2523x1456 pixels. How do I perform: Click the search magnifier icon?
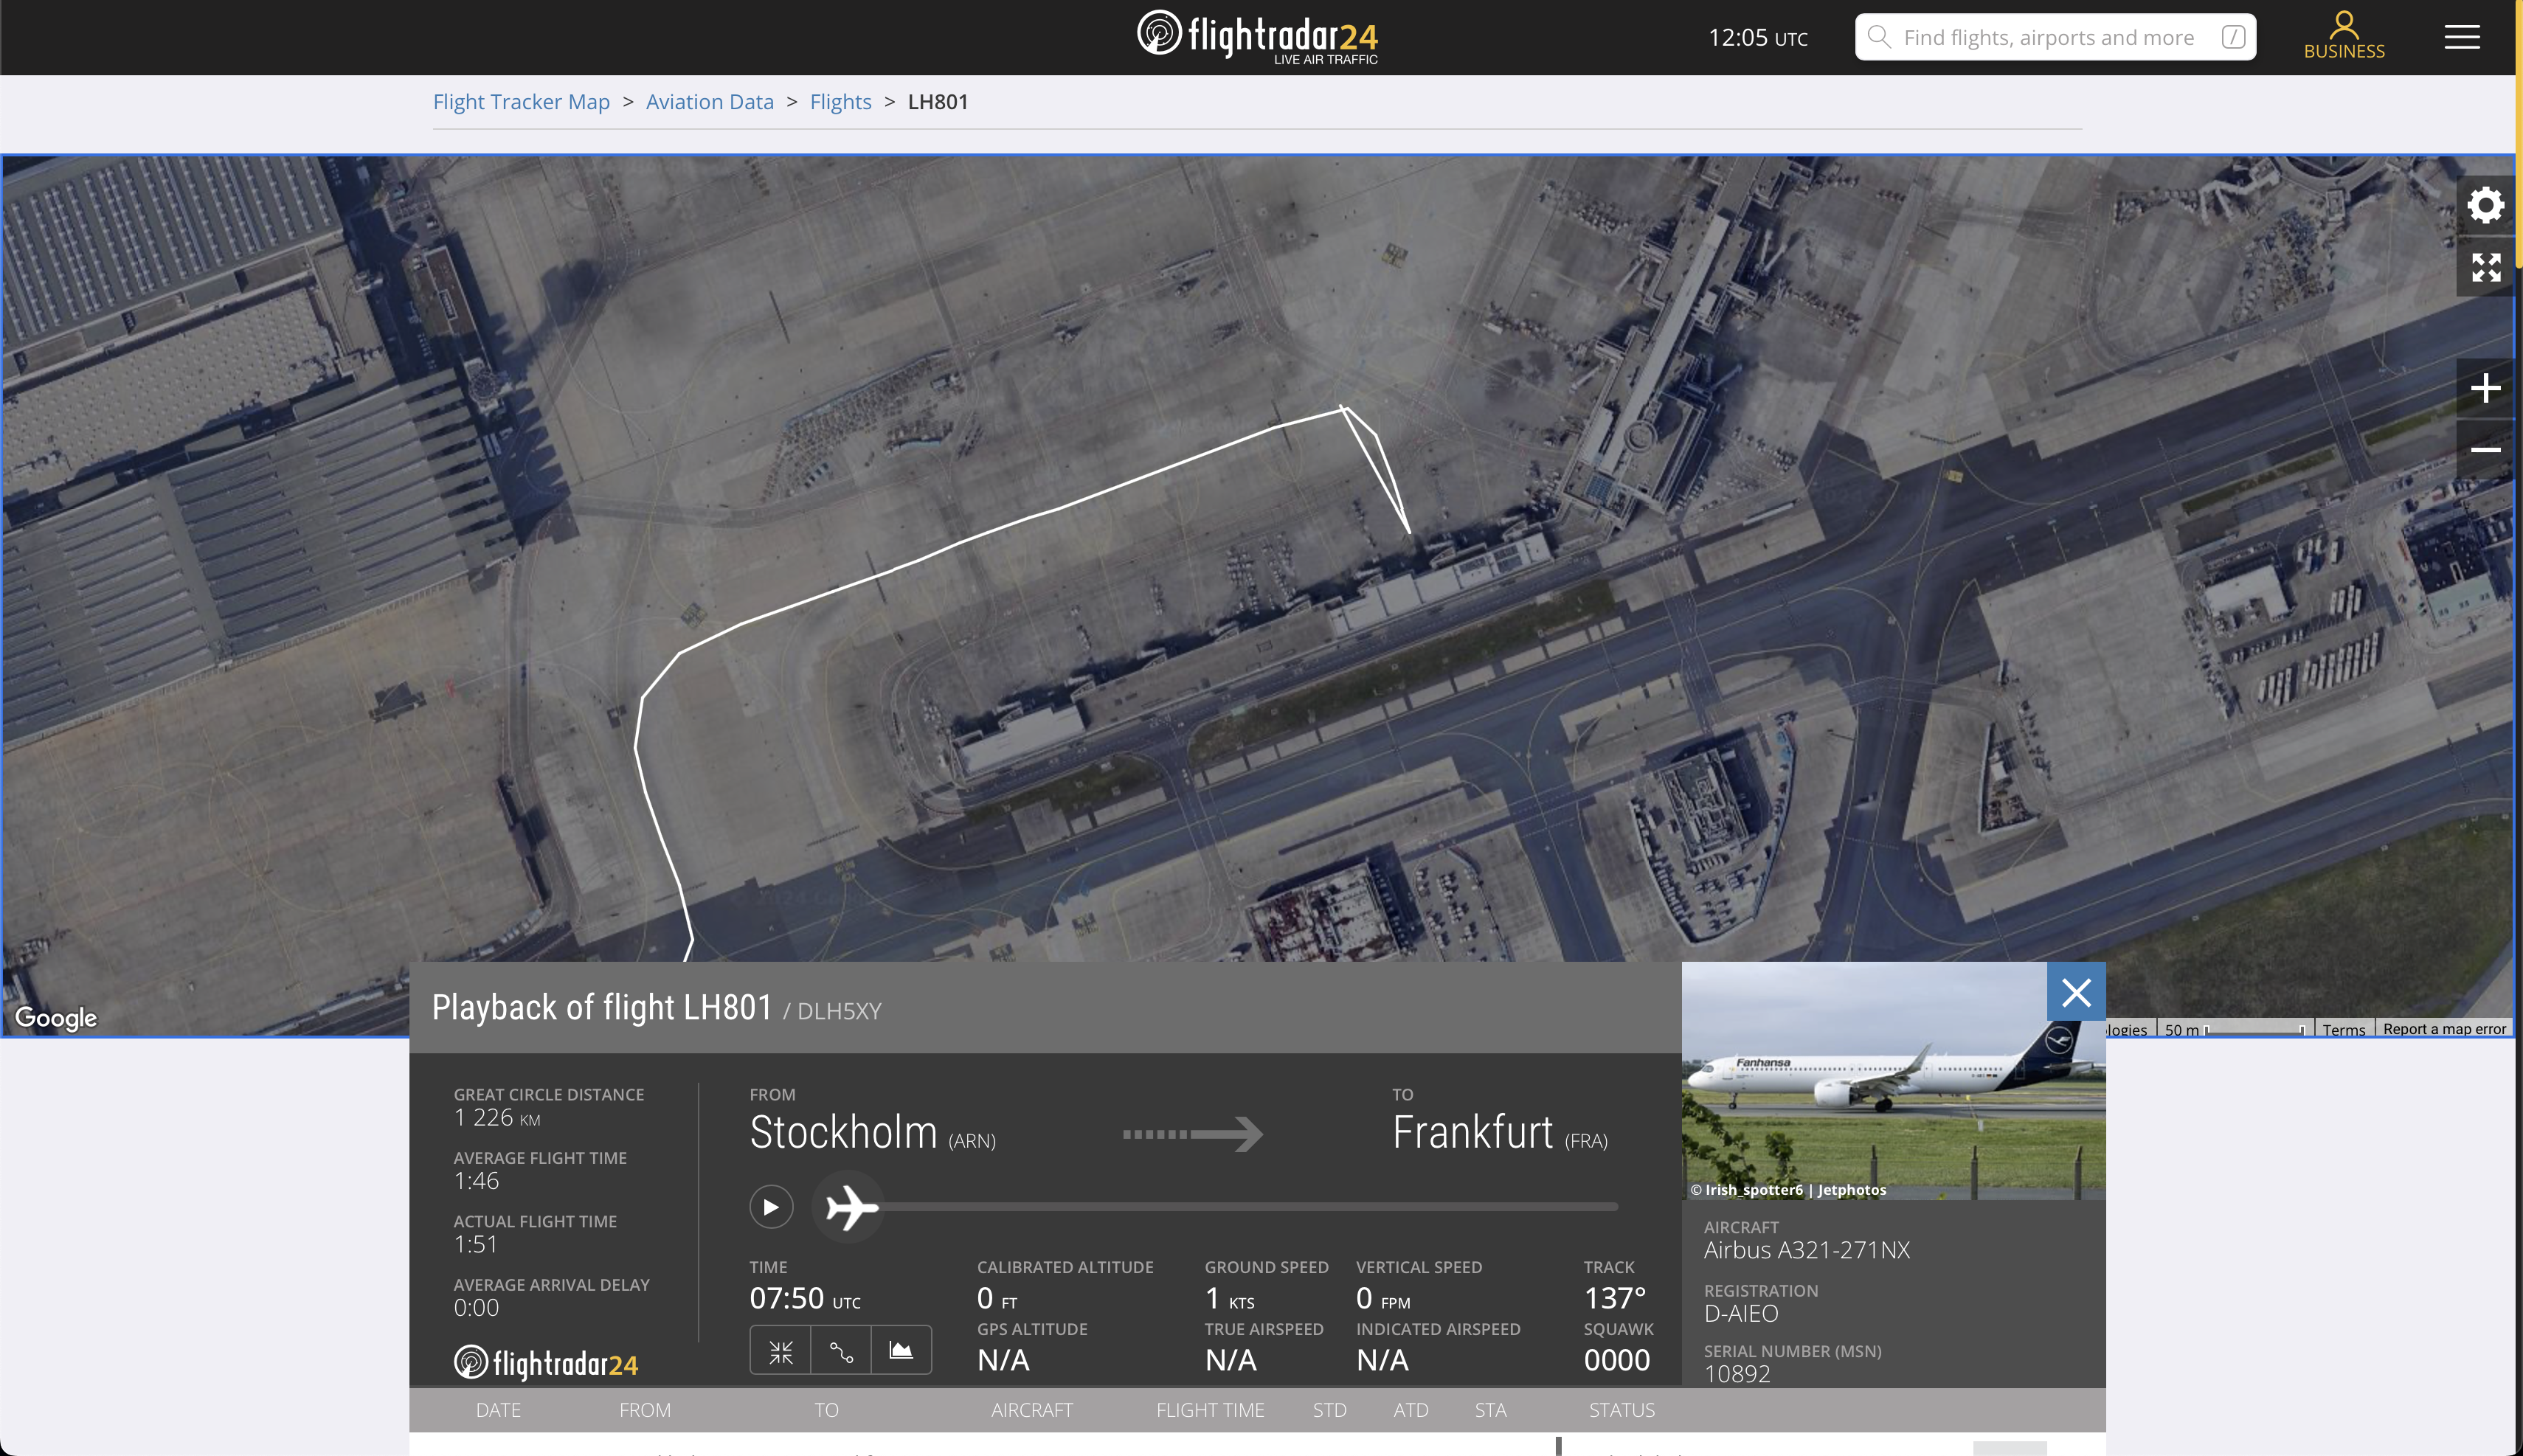click(1879, 38)
